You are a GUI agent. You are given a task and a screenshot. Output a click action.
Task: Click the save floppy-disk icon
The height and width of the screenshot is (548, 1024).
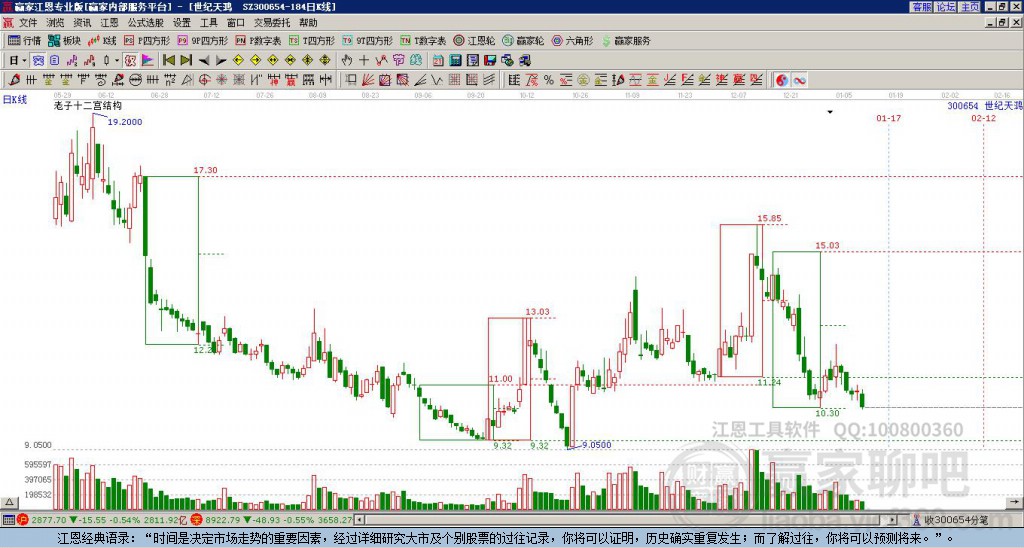click(490, 61)
